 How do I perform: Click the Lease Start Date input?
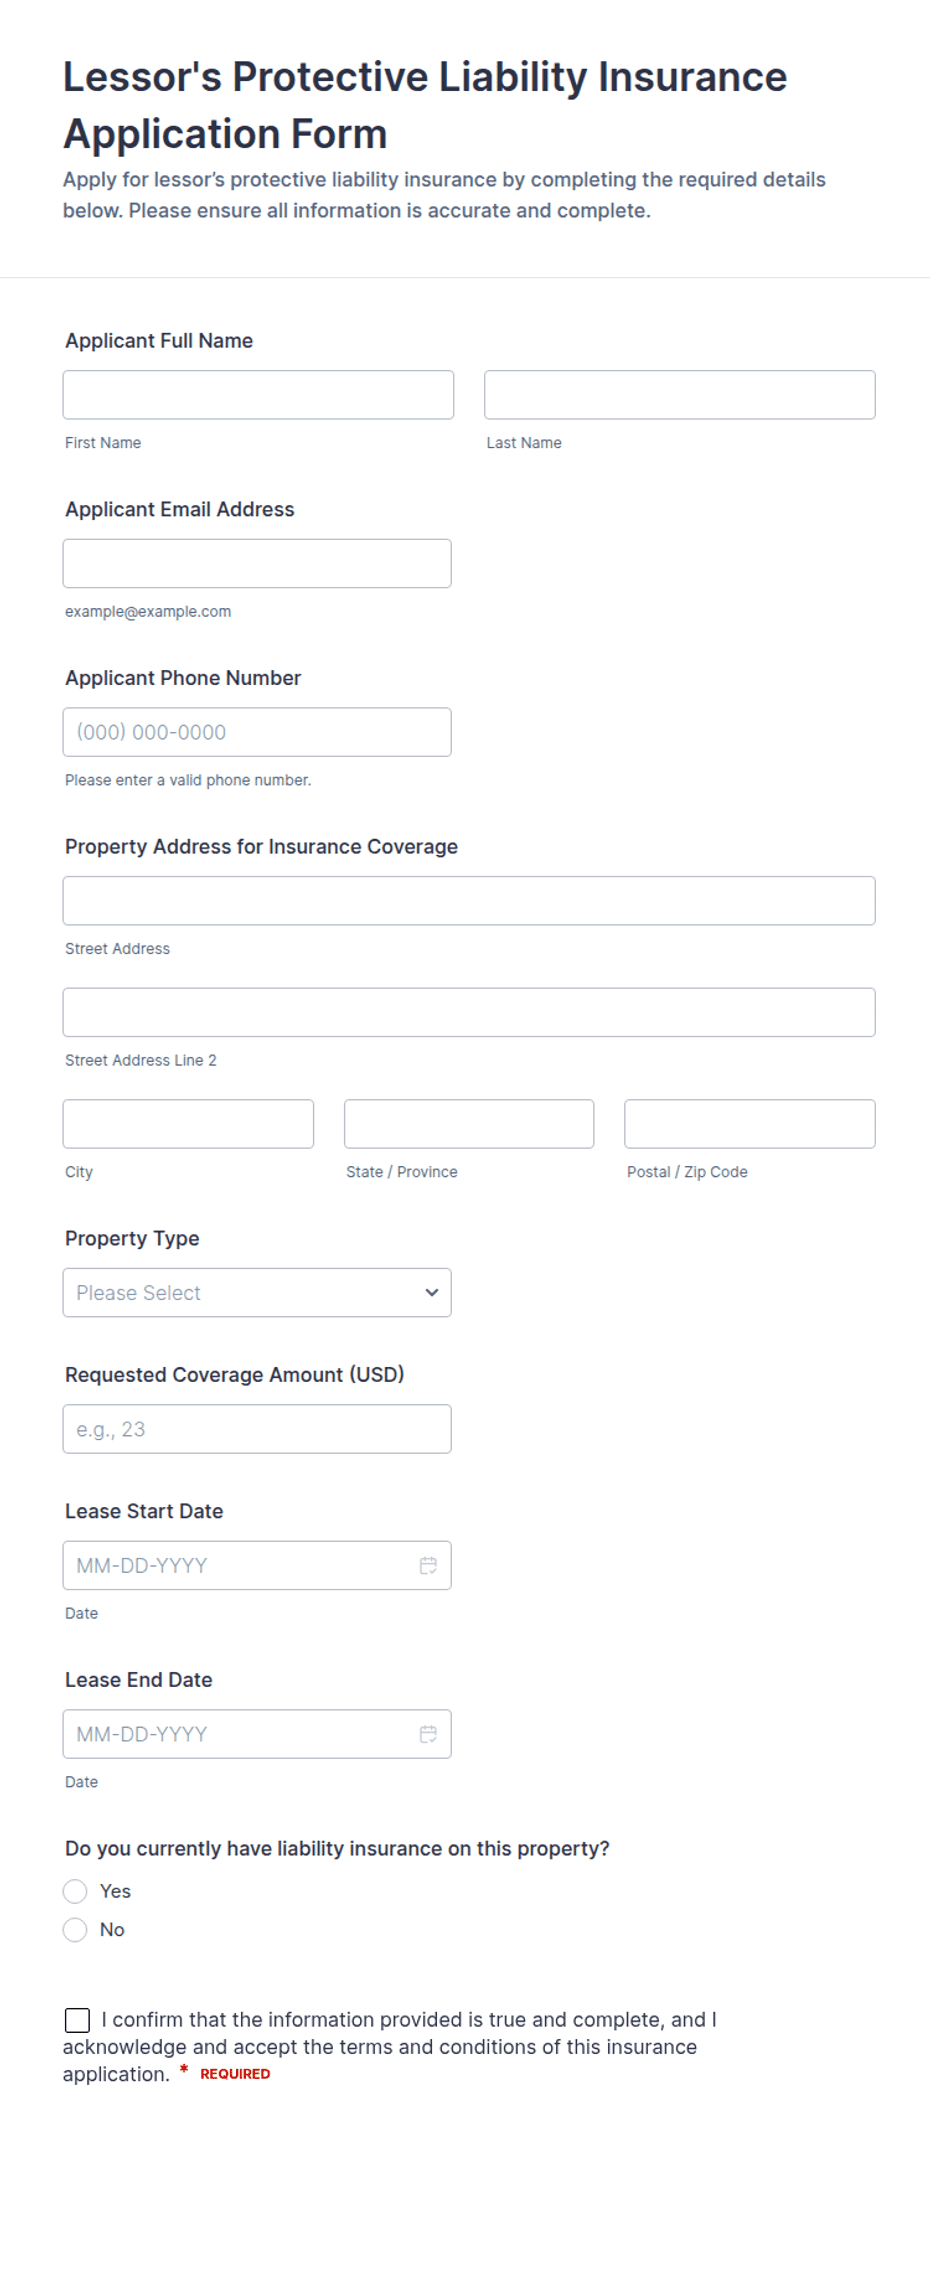(257, 1565)
